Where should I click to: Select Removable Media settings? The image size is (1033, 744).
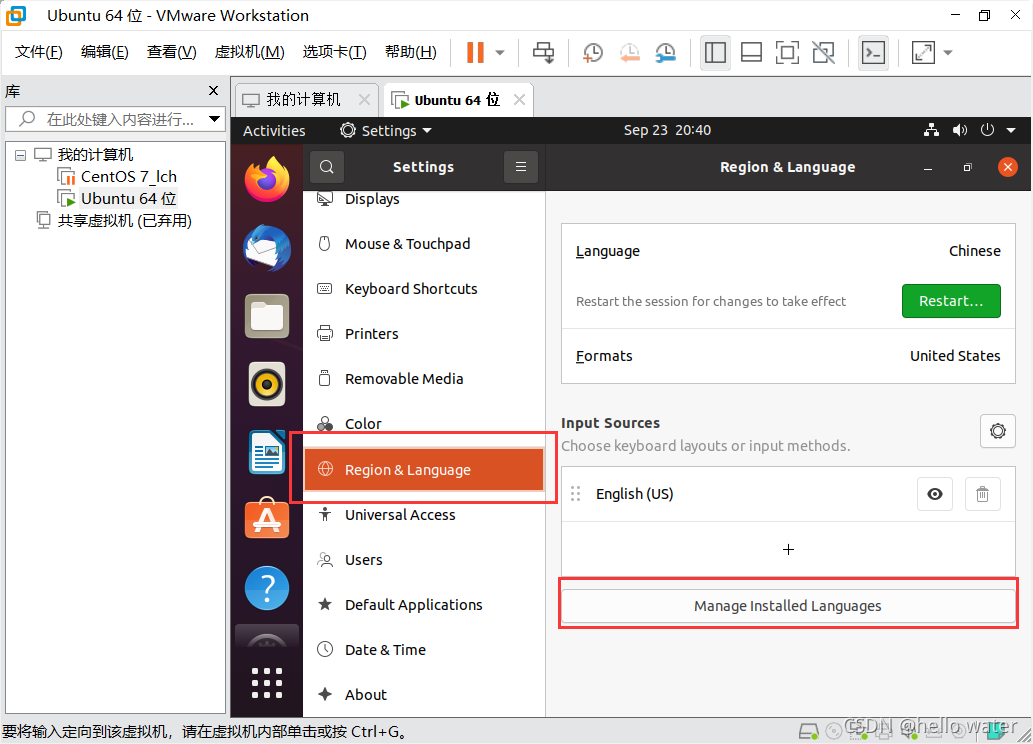(424, 379)
